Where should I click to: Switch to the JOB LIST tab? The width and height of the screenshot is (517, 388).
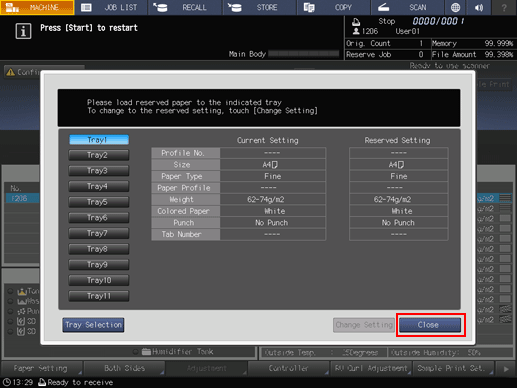[111, 7]
